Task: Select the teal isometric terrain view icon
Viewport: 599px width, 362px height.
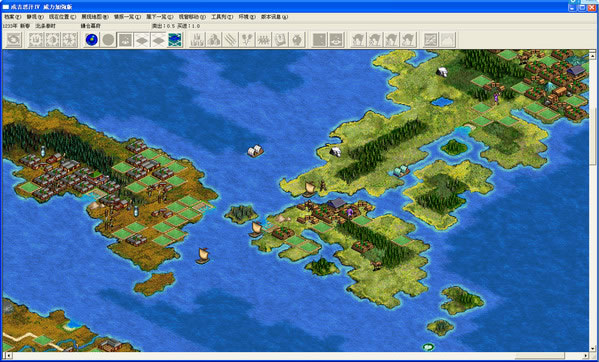Action: pos(175,40)
